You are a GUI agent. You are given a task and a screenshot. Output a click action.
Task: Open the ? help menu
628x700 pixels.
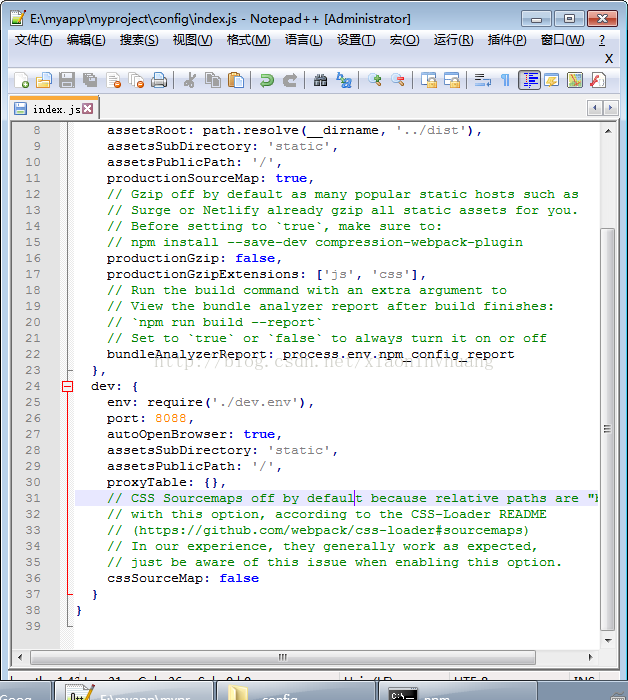point(602,40)
